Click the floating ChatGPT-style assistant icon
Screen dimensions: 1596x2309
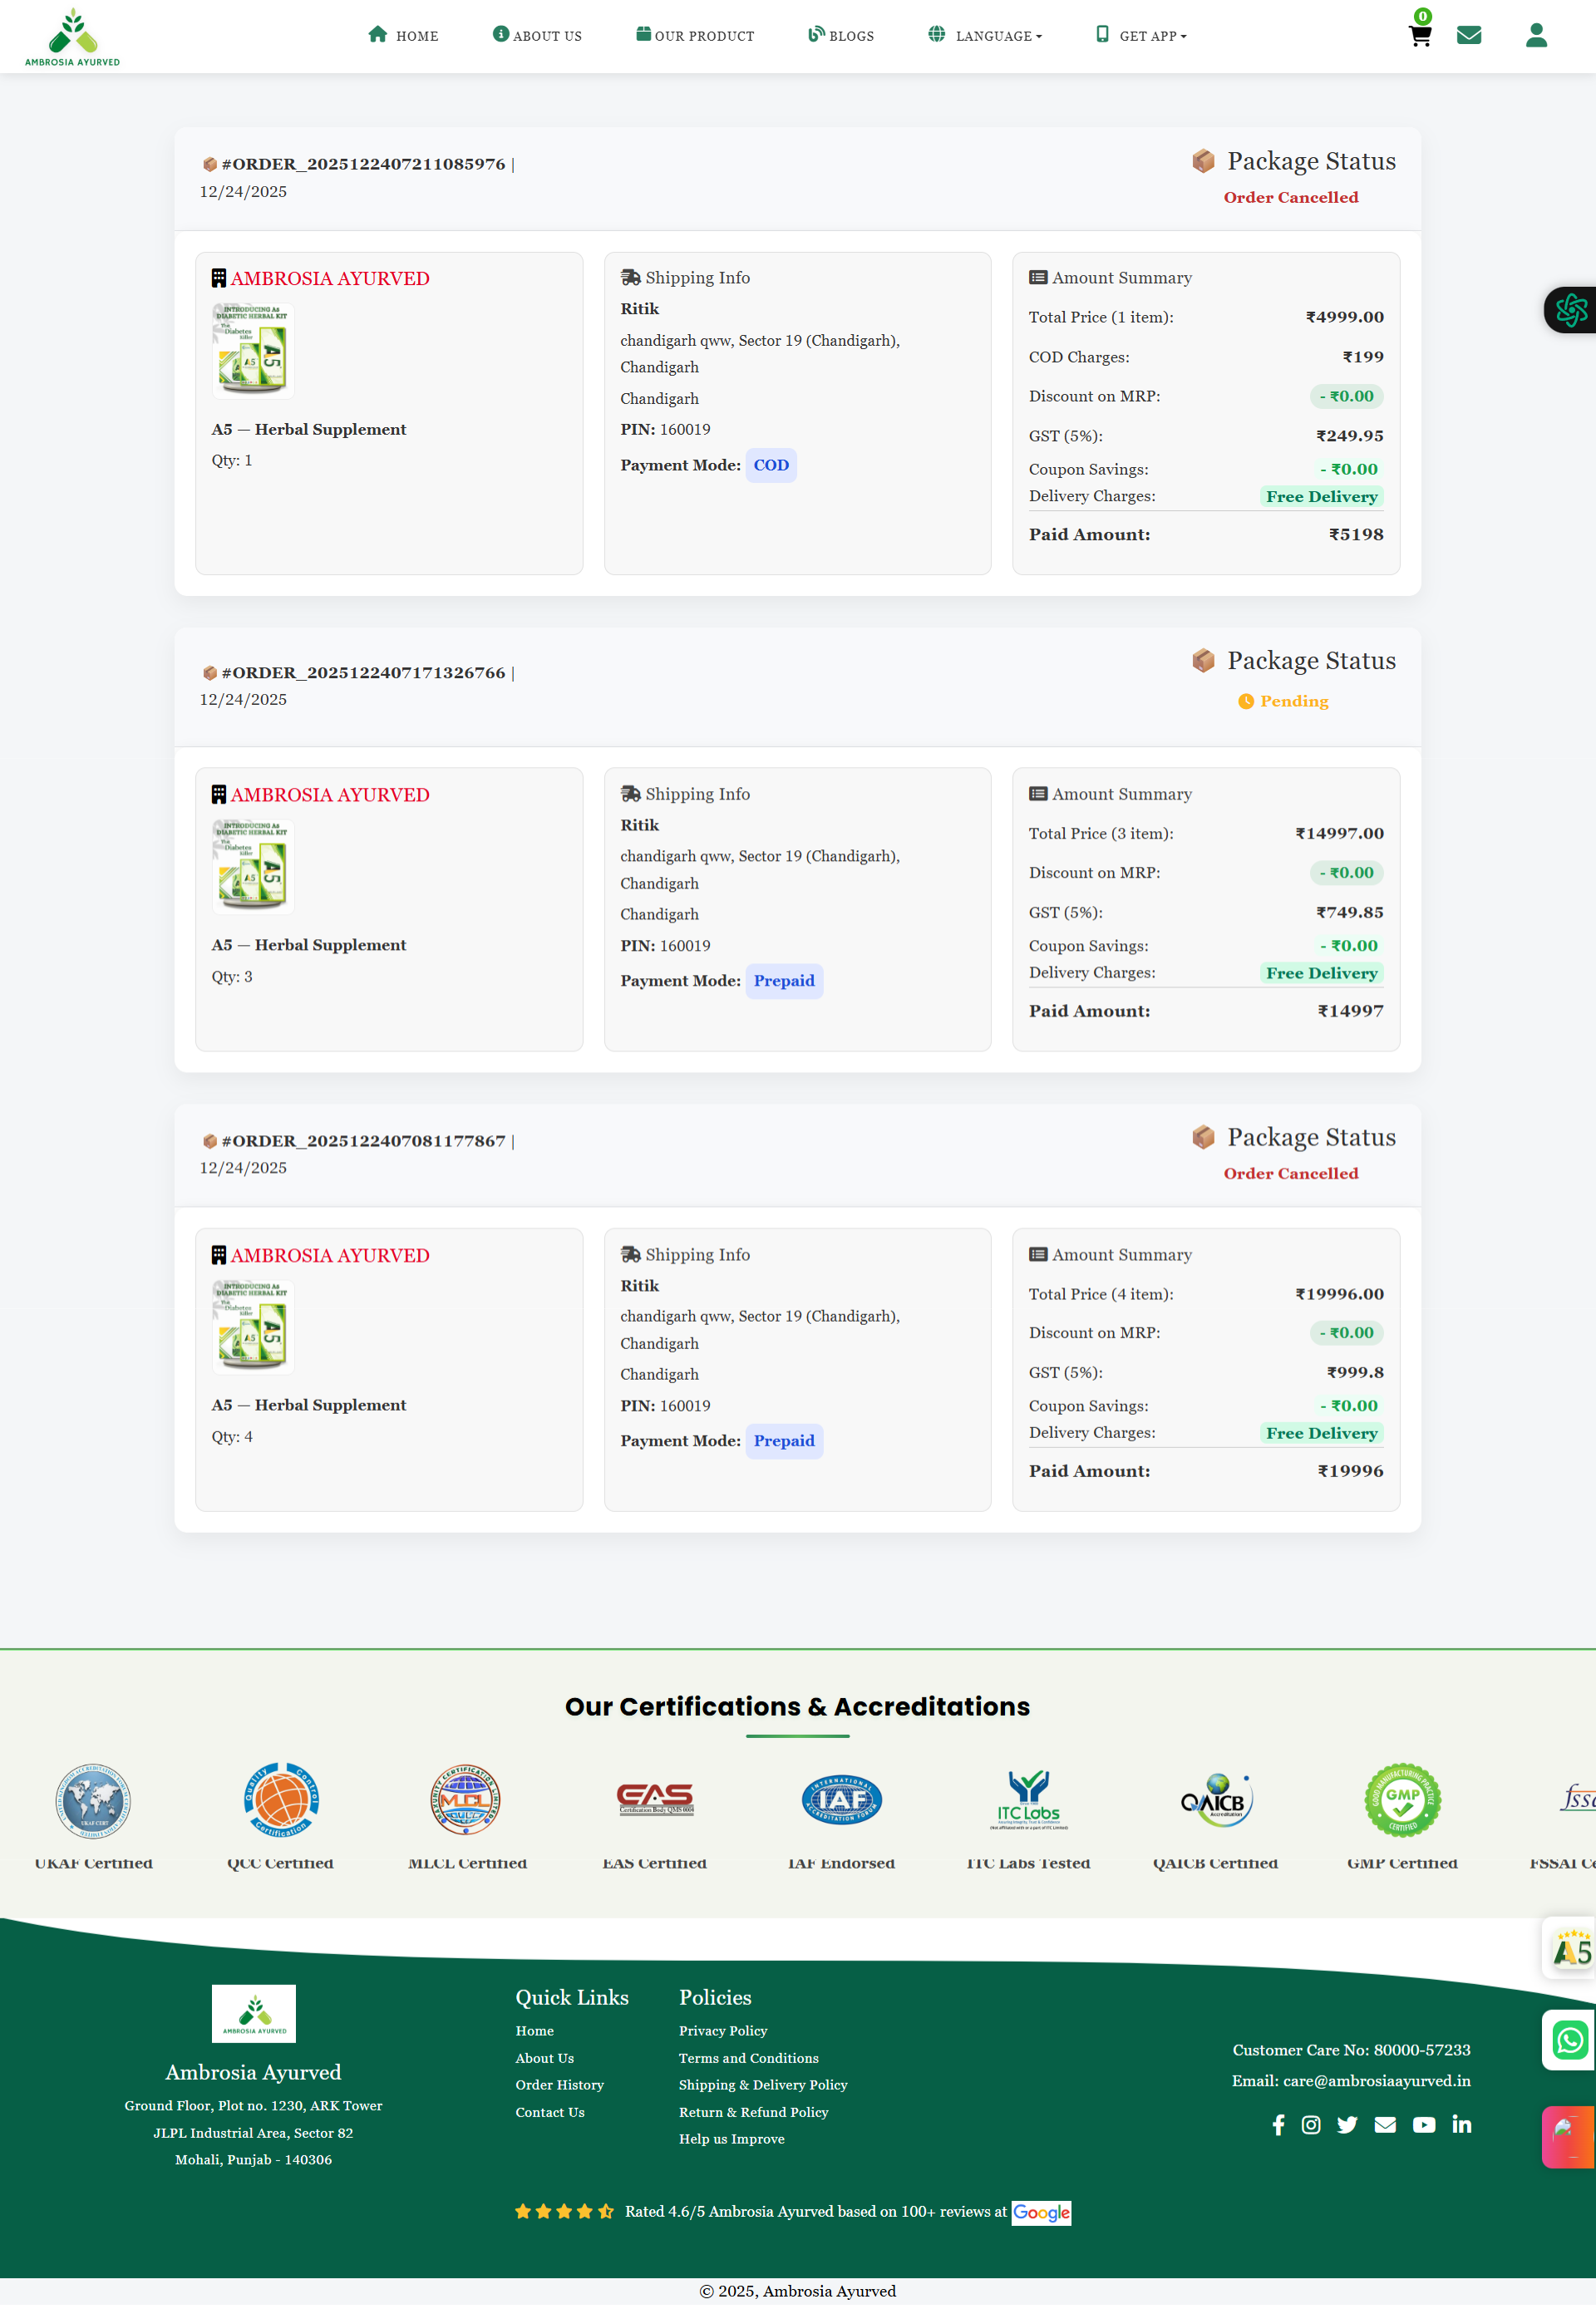(x=1571, y=310)
